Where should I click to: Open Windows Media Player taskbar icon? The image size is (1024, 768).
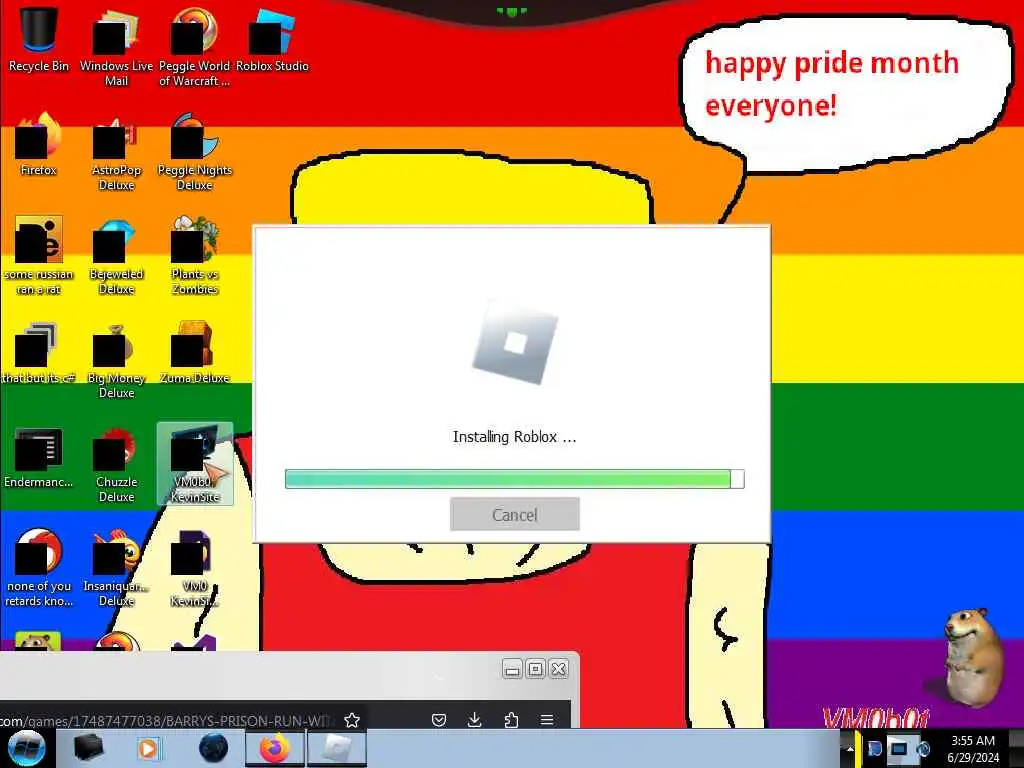coord(148,748)
